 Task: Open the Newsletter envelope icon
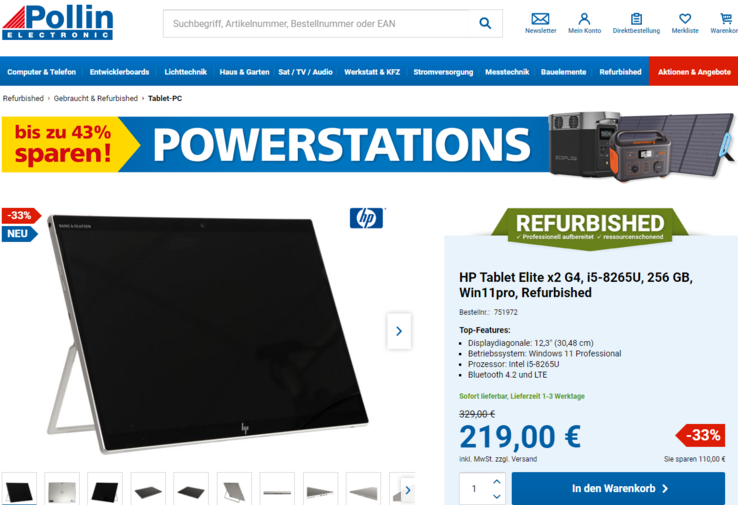tap(540, 18)
